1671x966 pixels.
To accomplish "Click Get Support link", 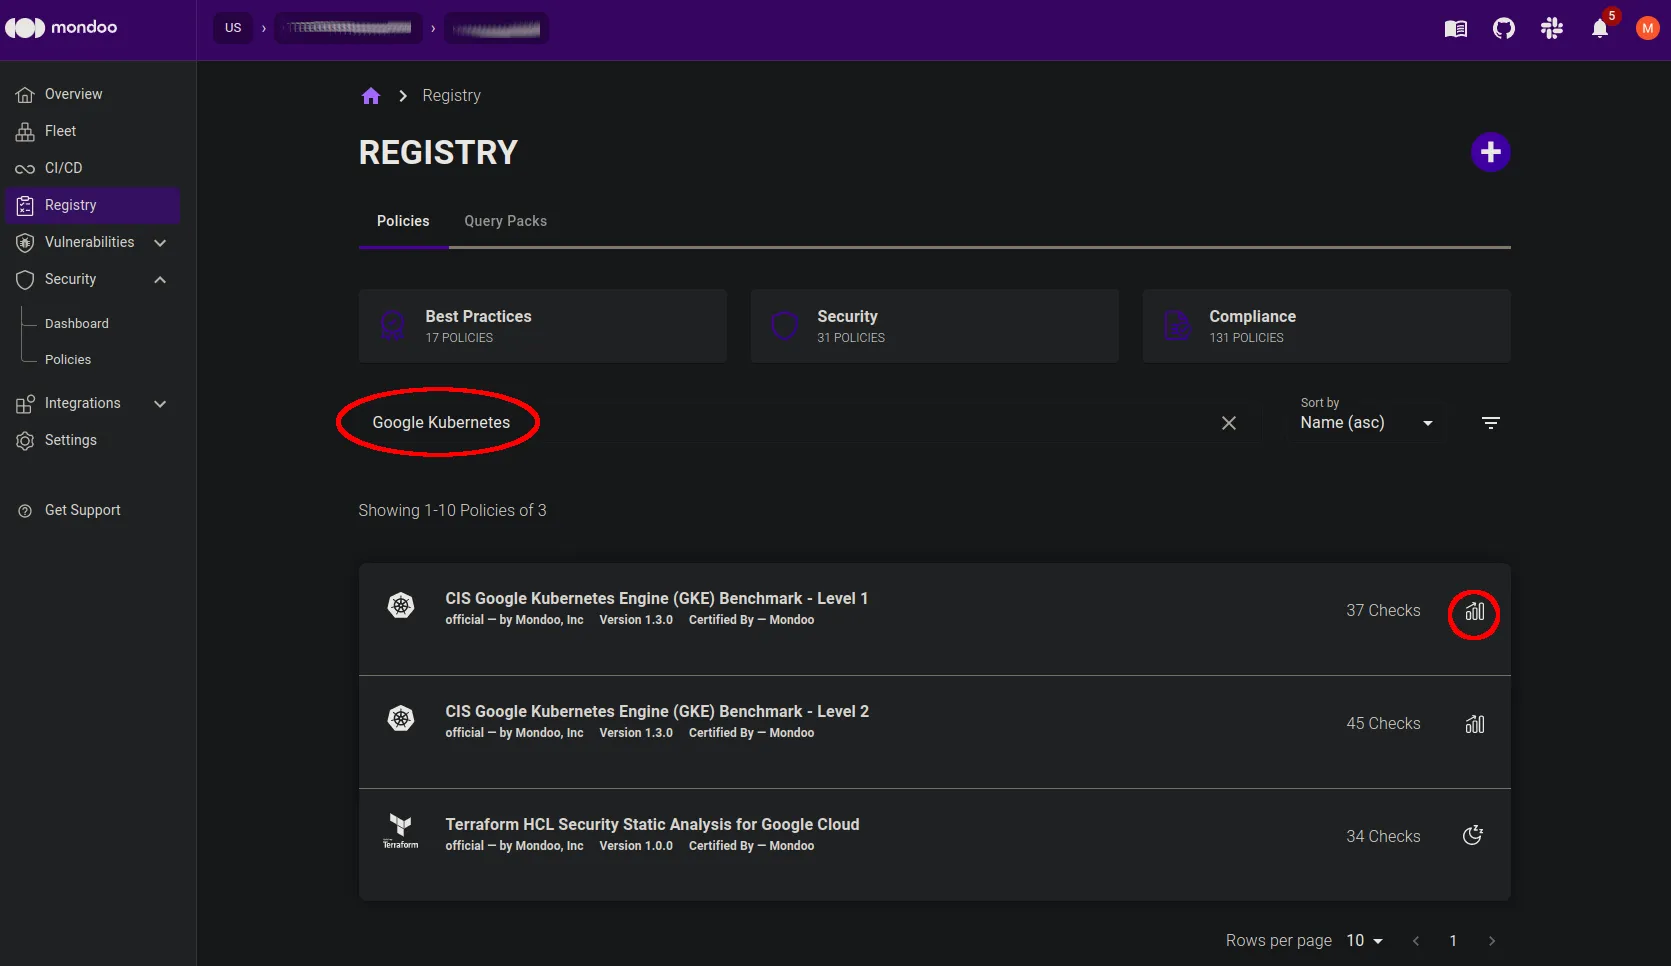I will [x=82, y=510].
